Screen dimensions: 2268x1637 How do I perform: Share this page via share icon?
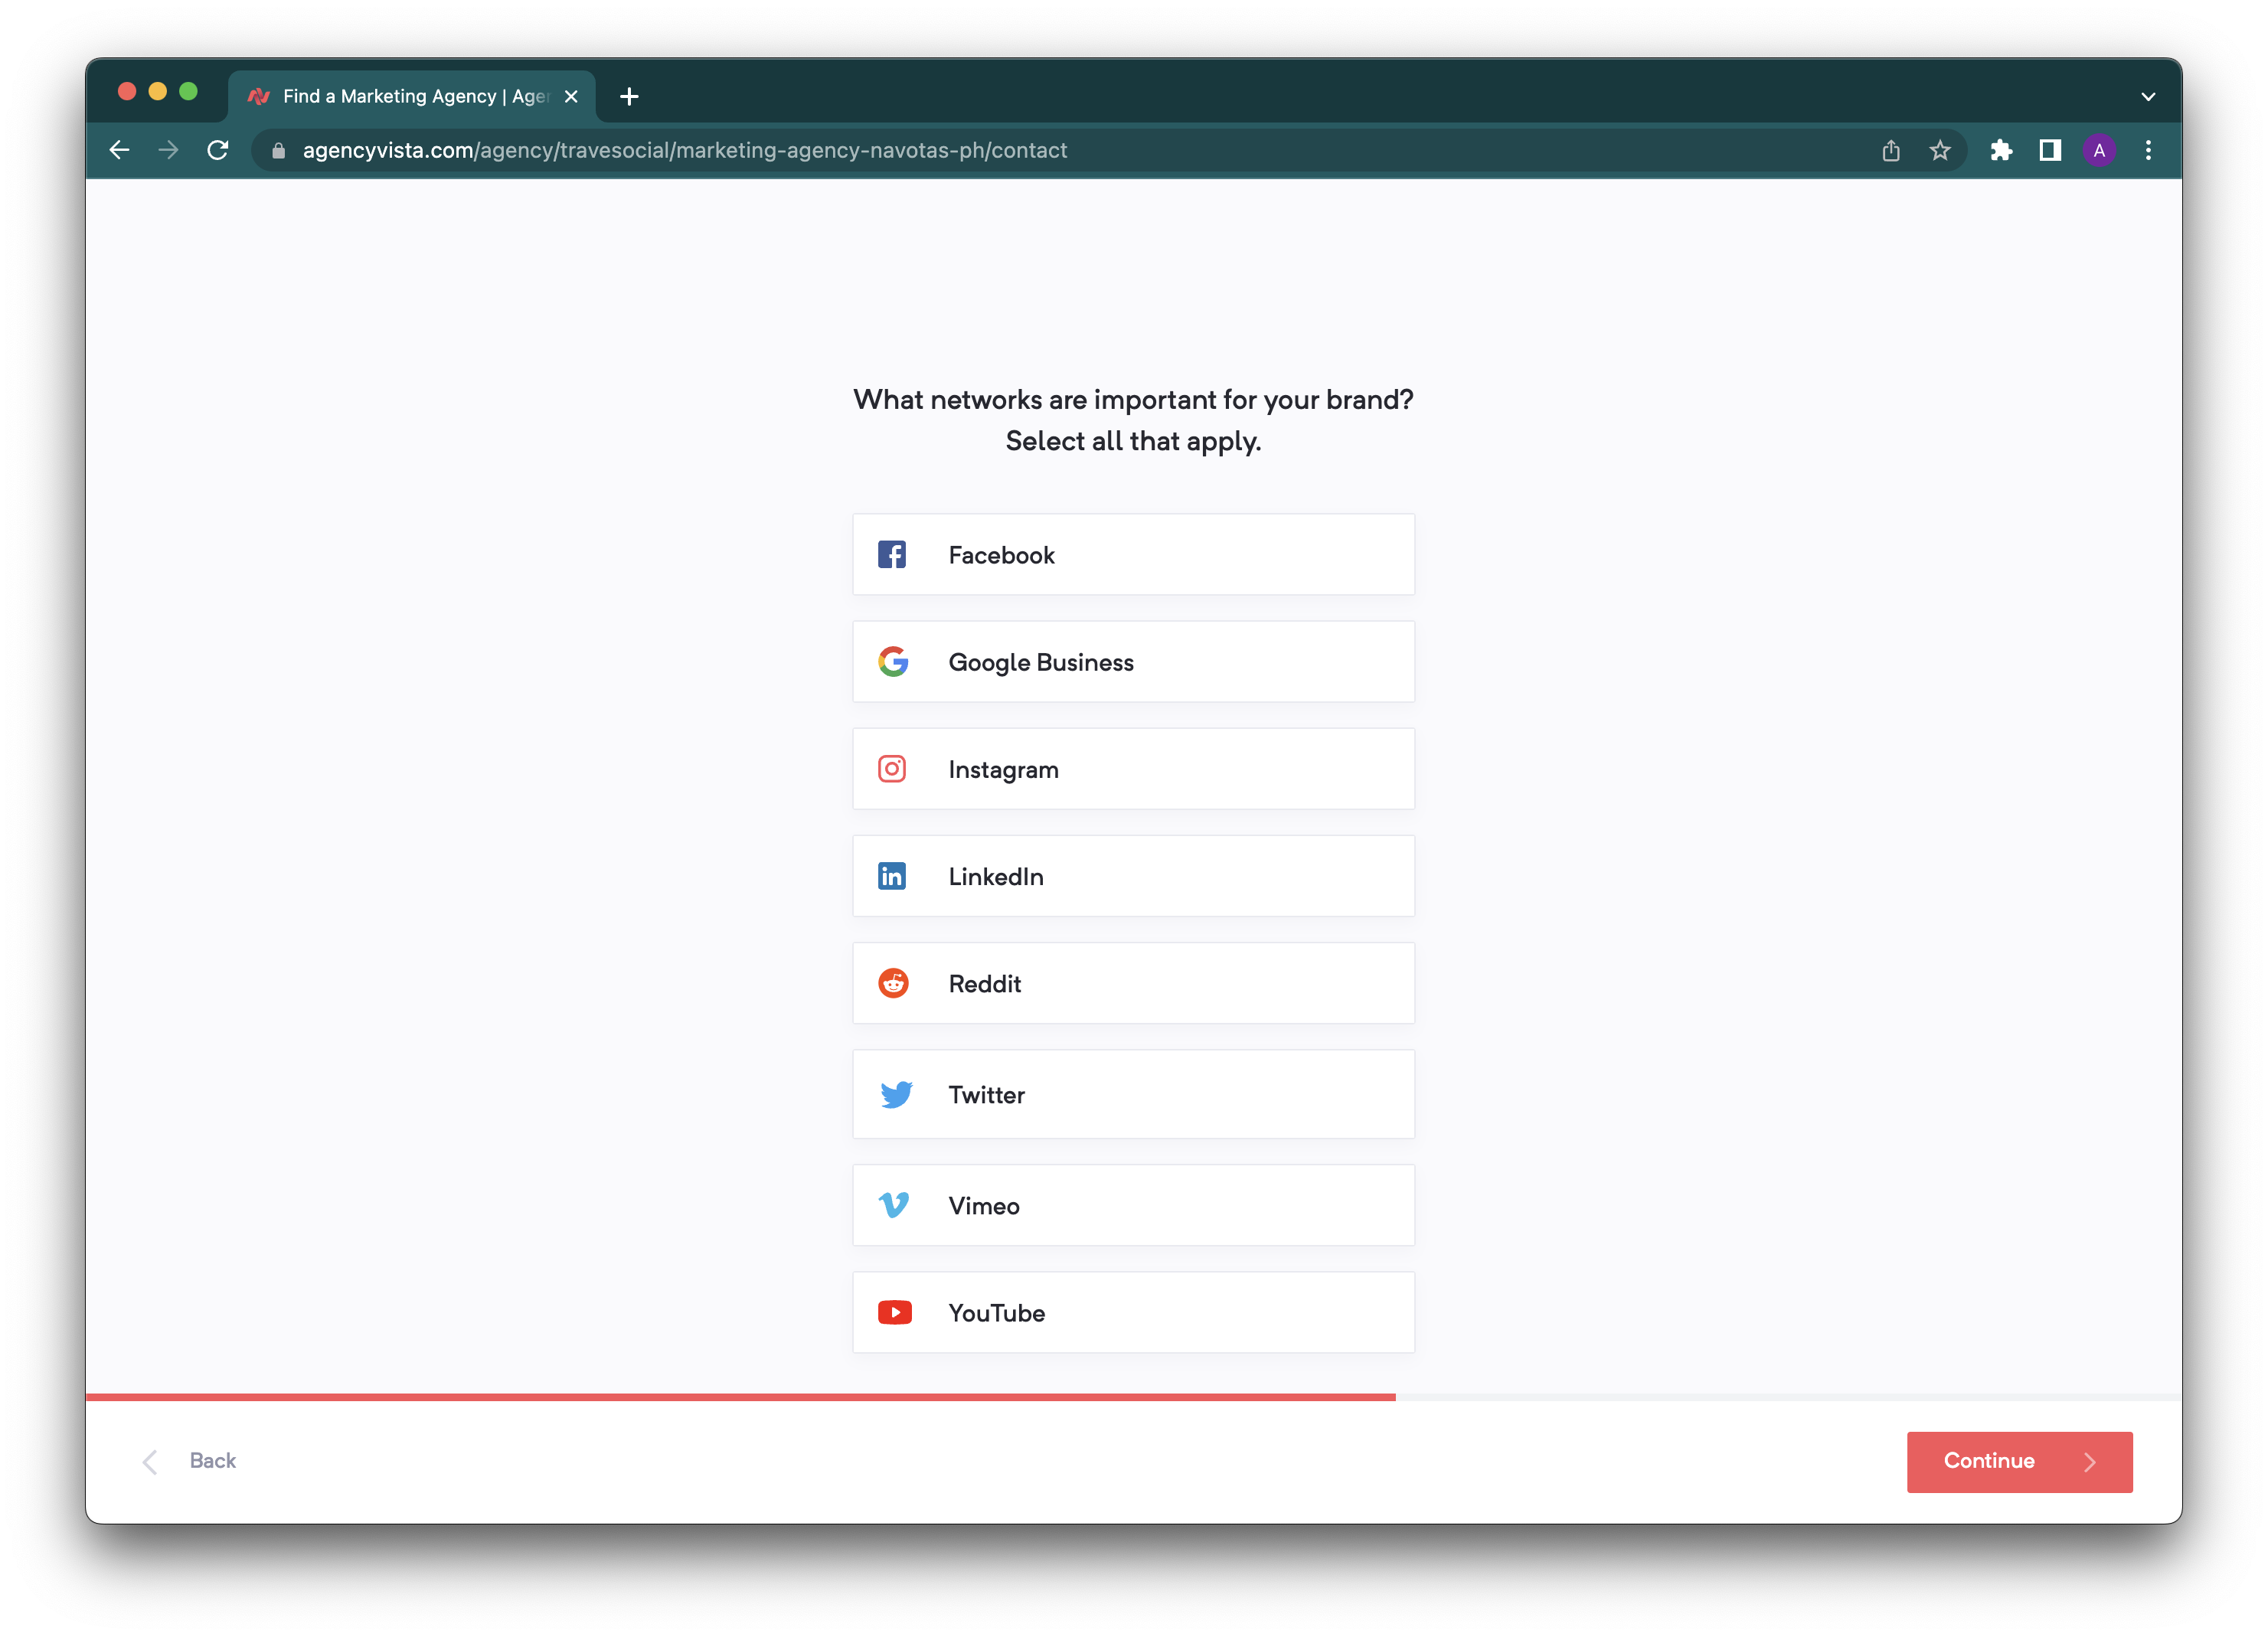coord(1890,150)
